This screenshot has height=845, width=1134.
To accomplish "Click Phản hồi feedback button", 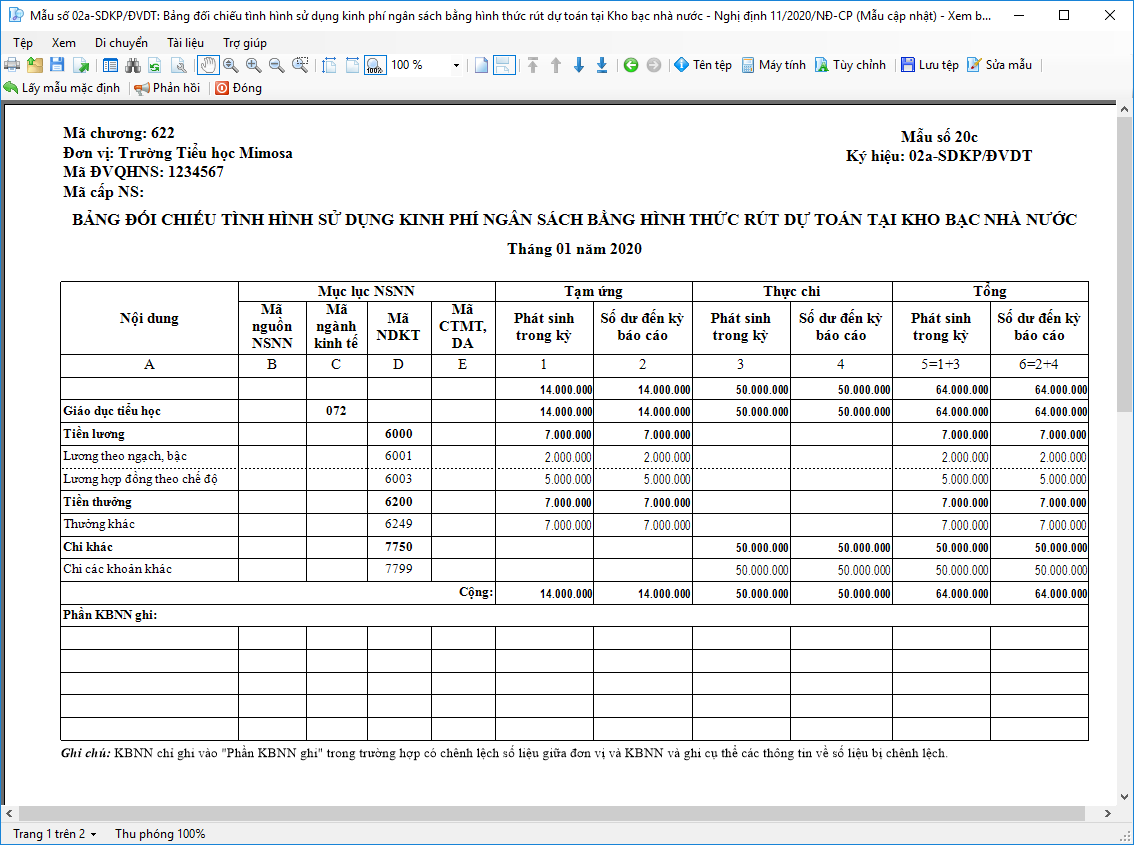I will click(x=167, y=88).
